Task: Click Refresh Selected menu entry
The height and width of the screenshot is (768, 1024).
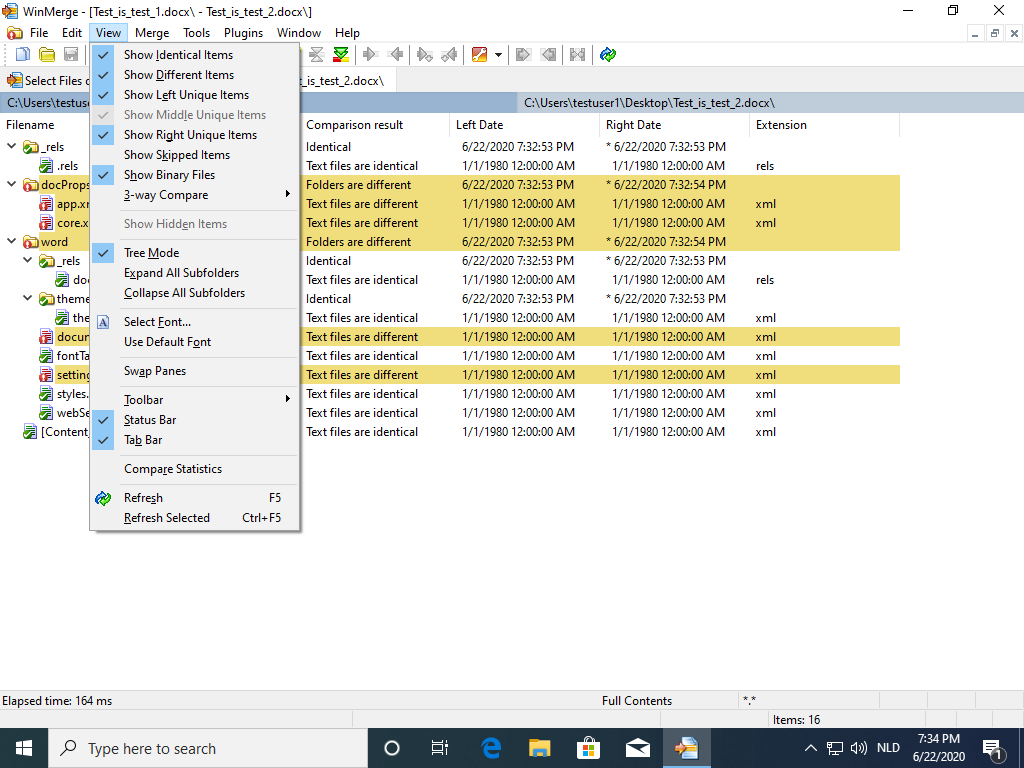Action: point(195,518)
